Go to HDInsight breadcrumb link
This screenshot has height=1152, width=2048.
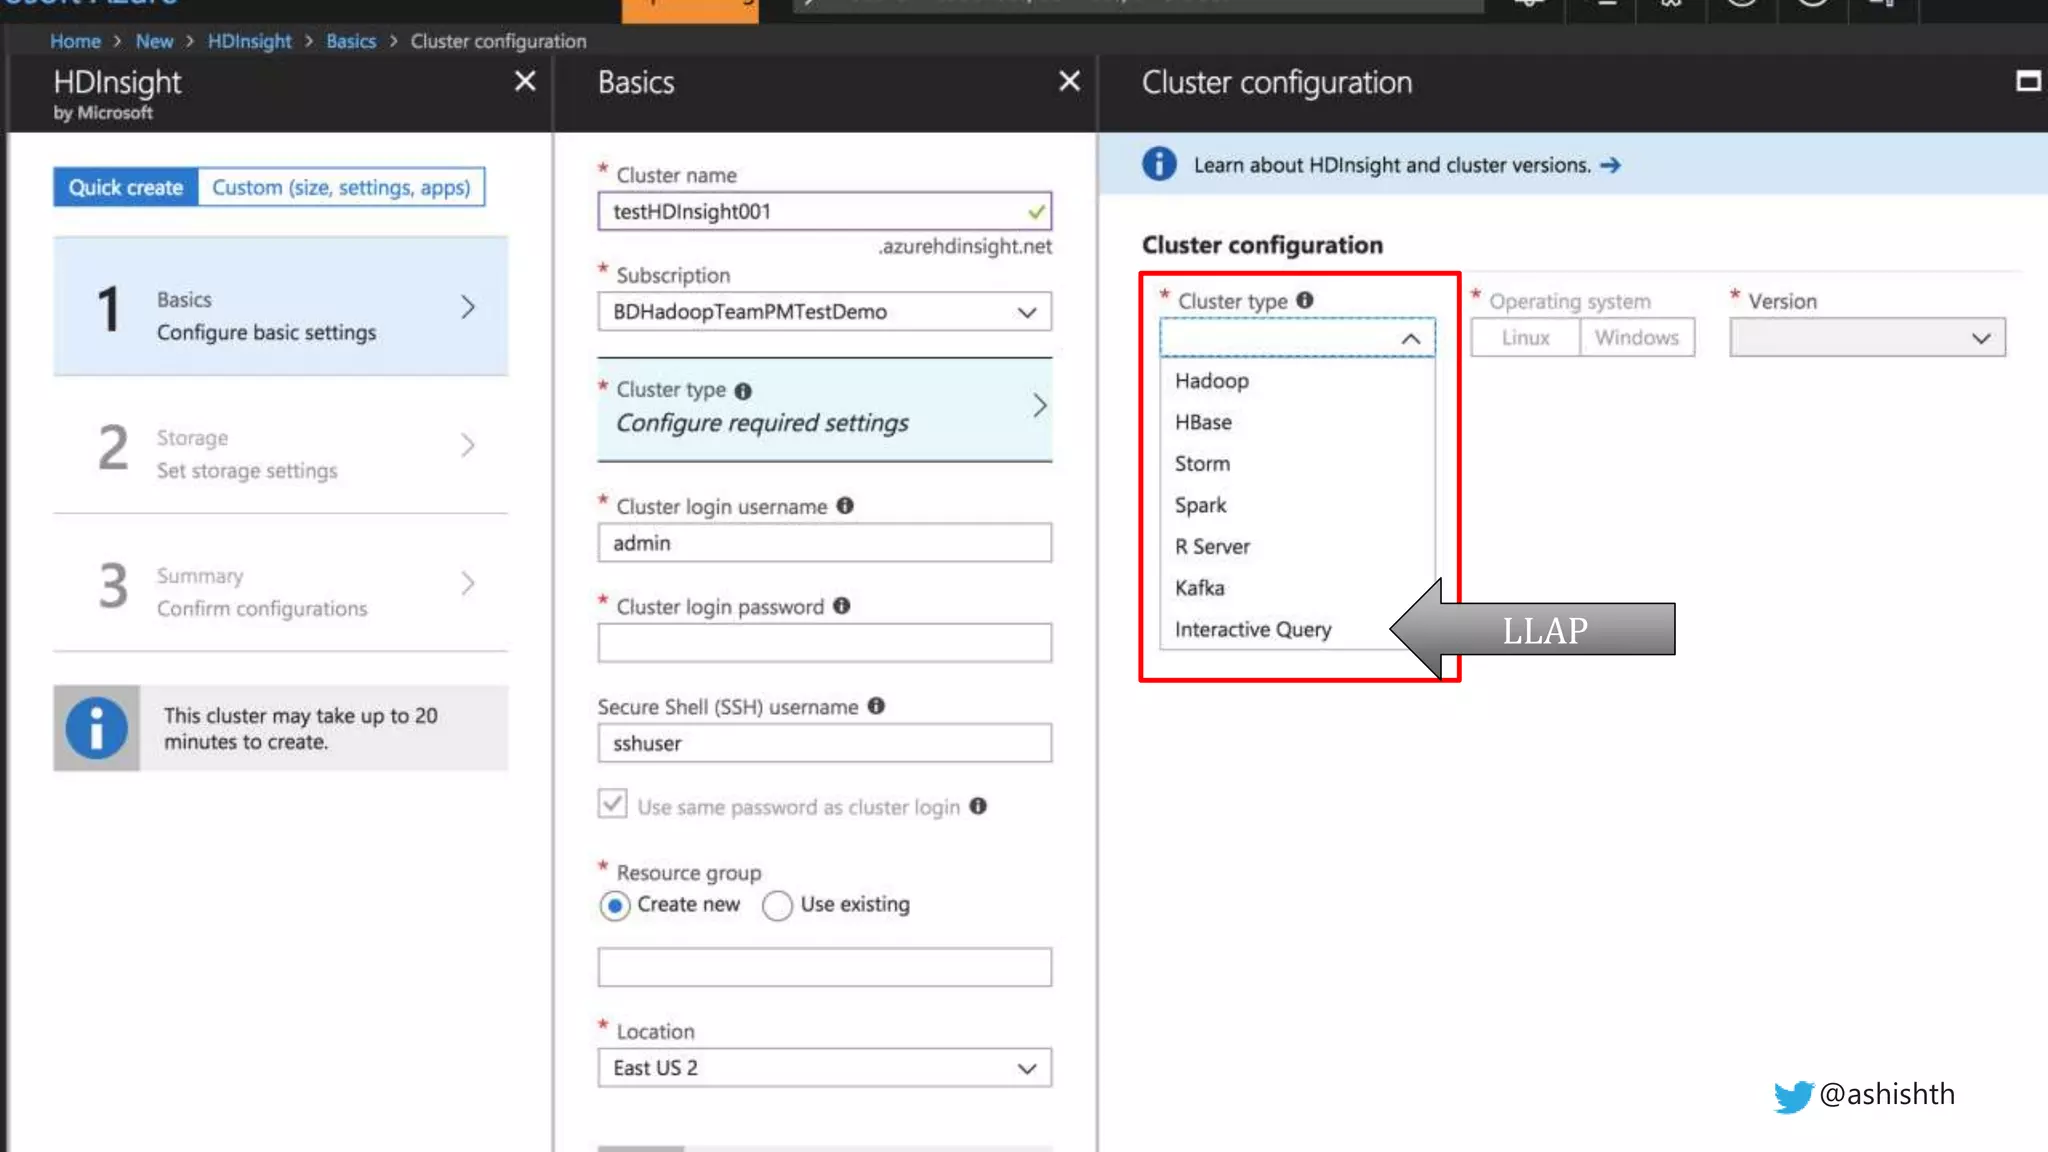pos(249,41)
